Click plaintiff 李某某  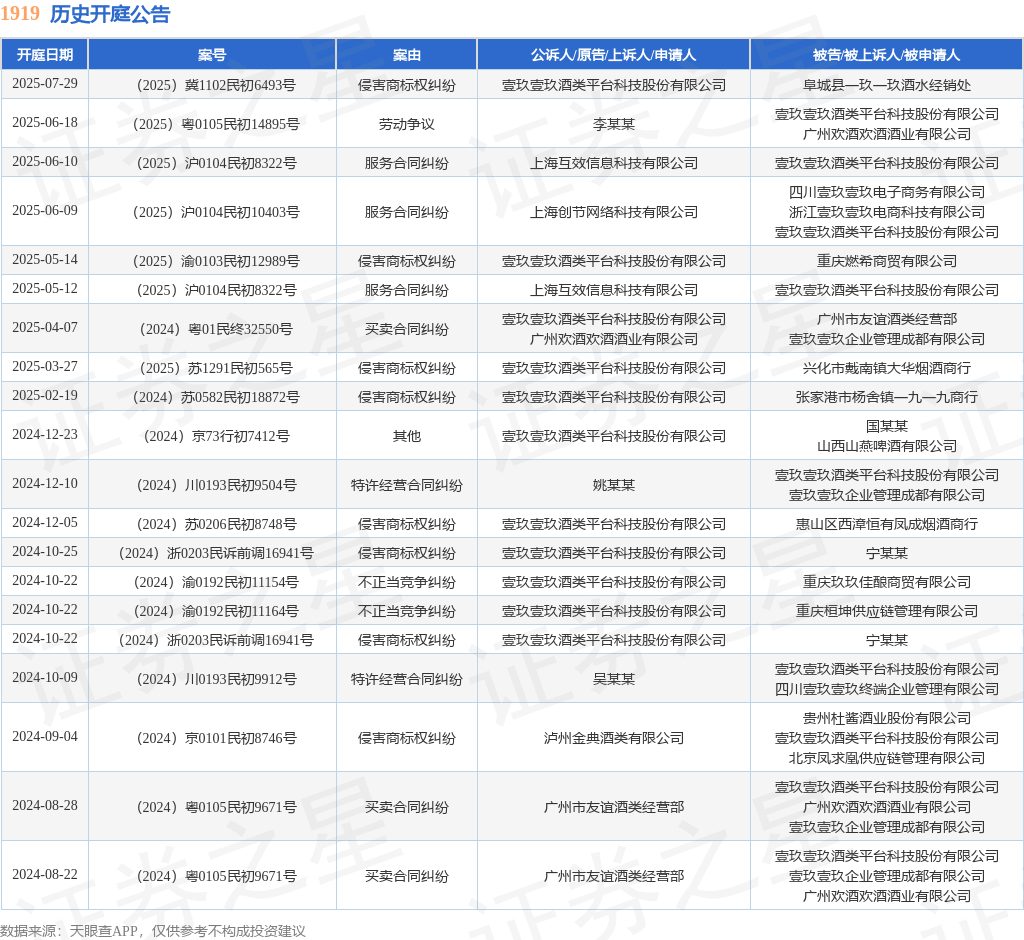[x=613, y=124]
